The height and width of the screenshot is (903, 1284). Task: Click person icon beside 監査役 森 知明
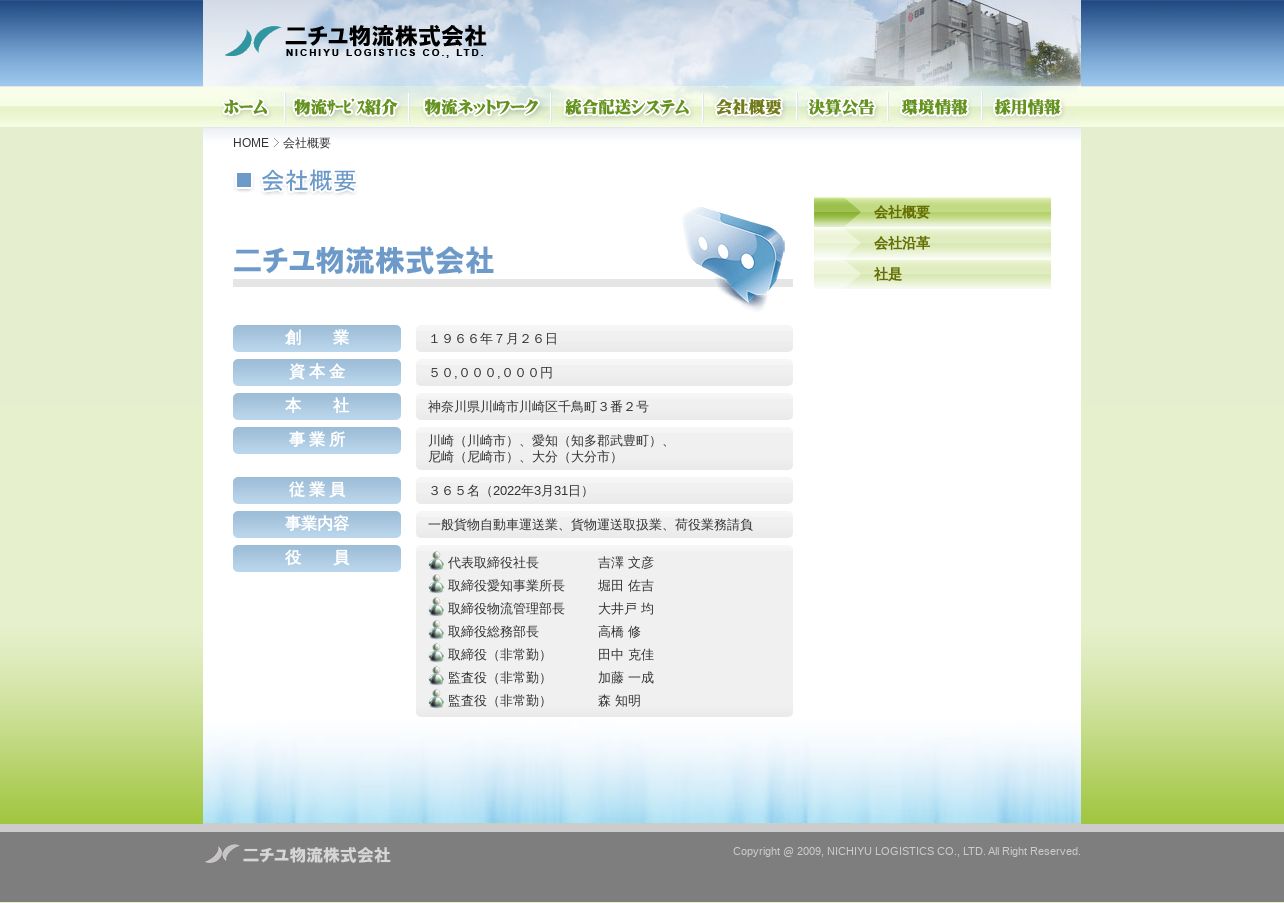(436, 699)
